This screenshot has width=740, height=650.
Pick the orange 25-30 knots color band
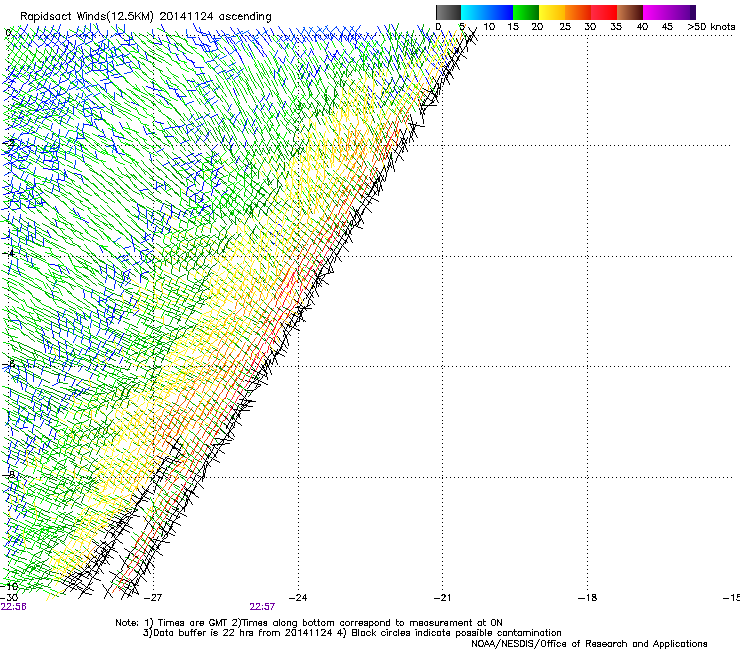pyautogui.click(x=578, y=12)
